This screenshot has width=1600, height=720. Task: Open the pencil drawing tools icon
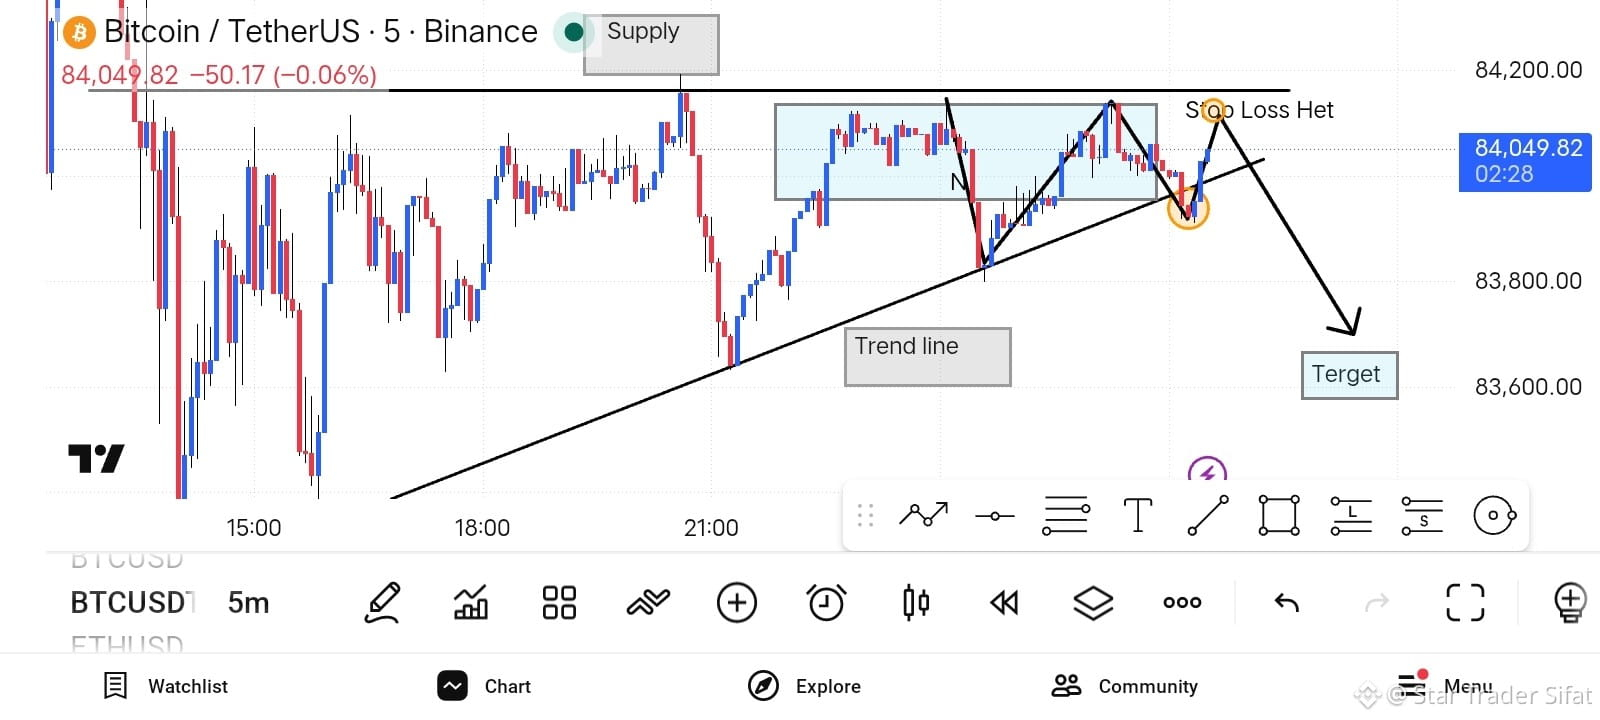(x=383, y=603)
